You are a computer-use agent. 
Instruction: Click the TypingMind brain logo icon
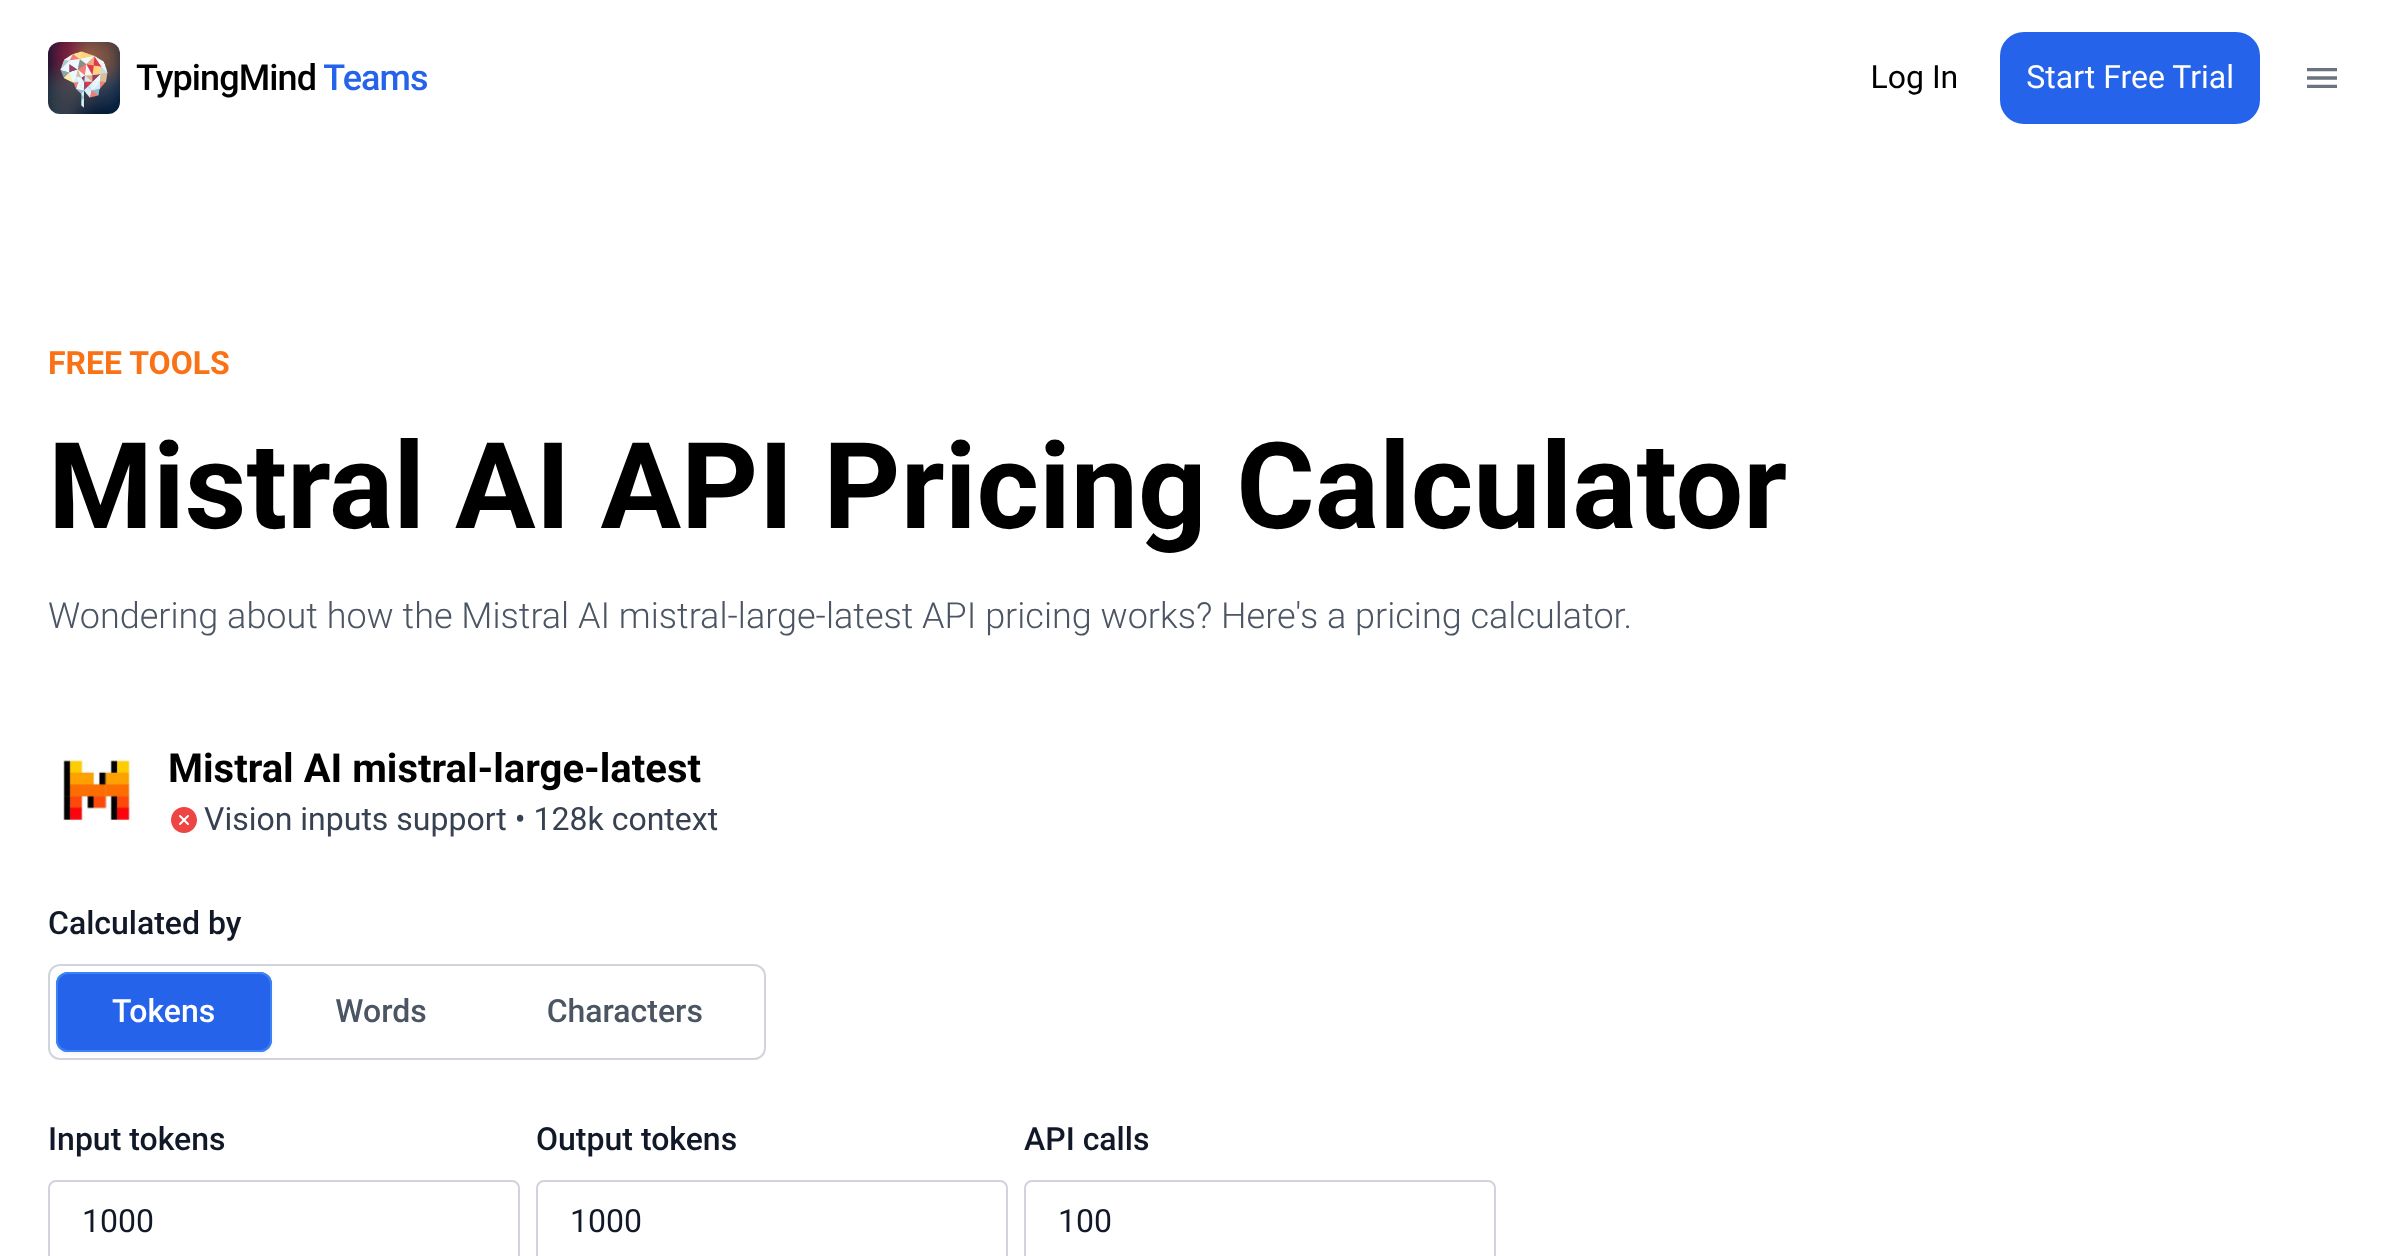pyautogui.click(x=84, y=78)
